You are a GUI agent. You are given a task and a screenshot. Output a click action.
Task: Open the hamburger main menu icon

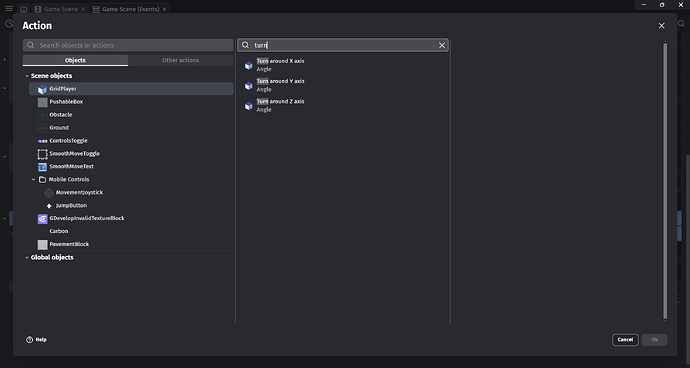tap(9, 9)
